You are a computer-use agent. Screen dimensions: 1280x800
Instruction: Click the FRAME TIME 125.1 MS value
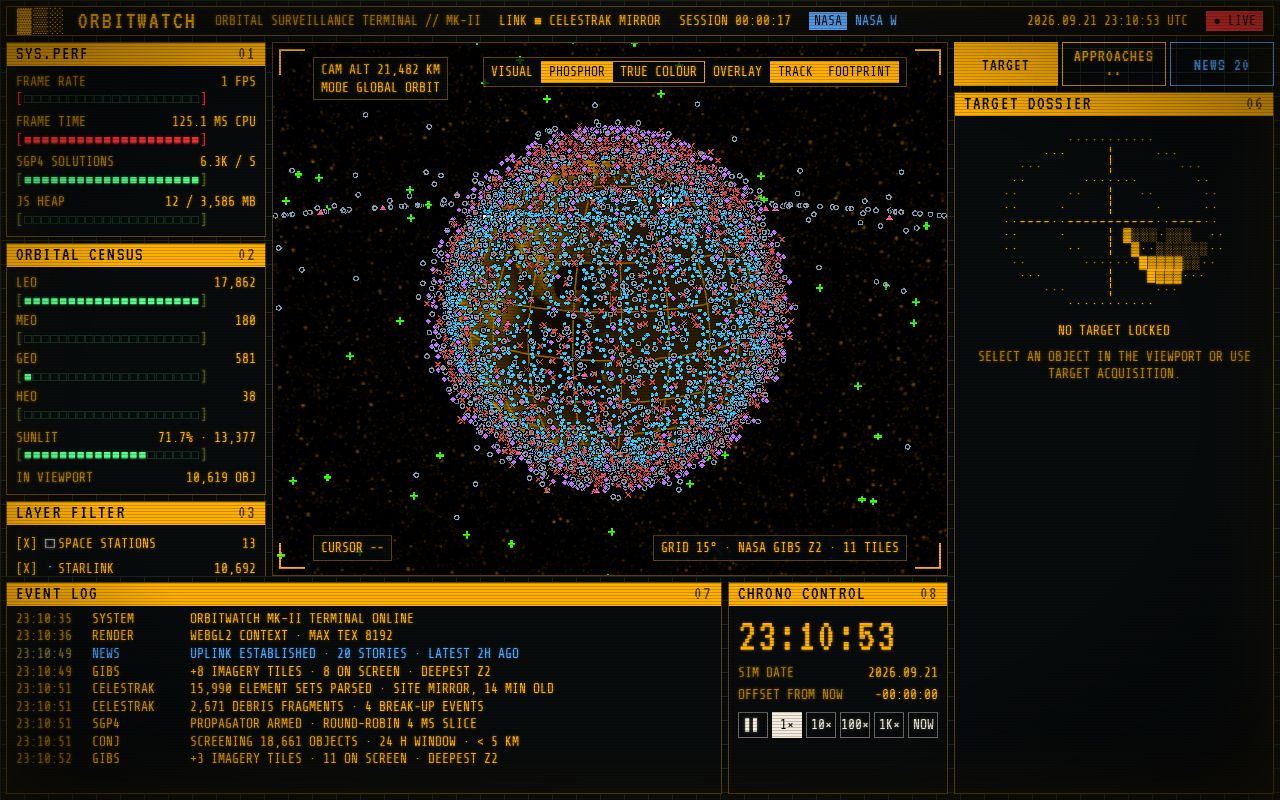(x=214, y=122)
